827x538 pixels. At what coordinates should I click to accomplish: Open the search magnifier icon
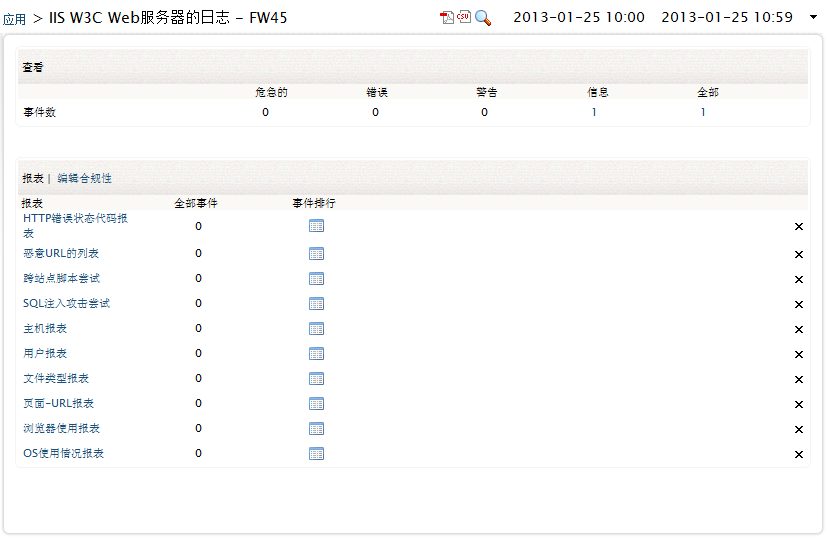(x=483, y=18)
